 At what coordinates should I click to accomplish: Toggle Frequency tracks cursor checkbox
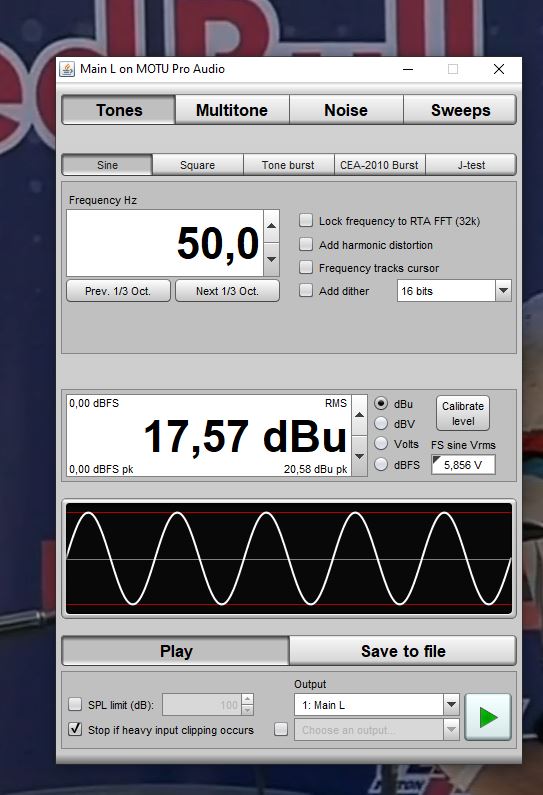click(306, 267)
